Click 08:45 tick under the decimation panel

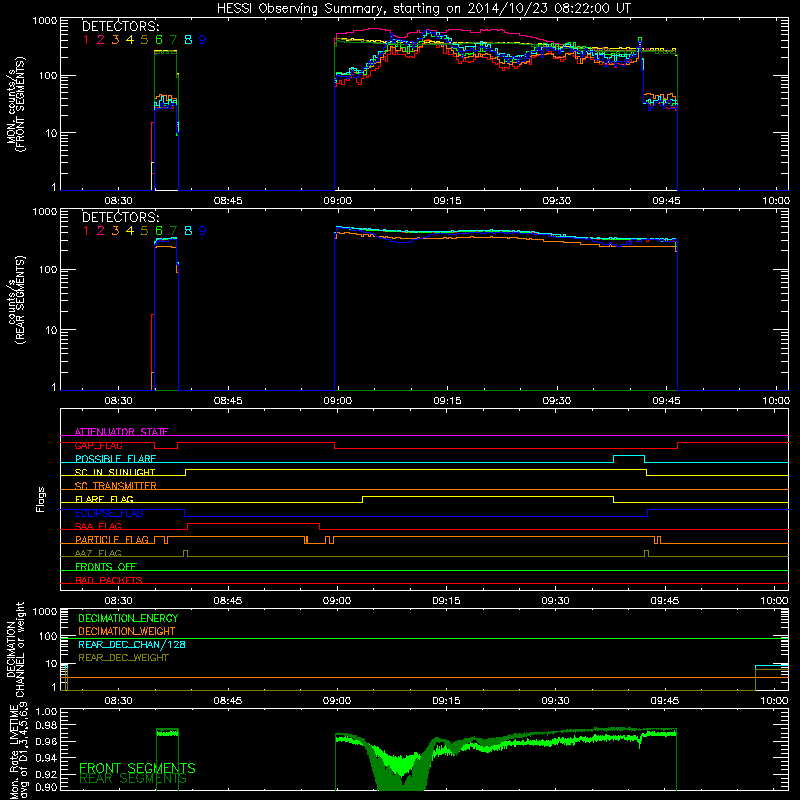pyautogui.click(x=228, y=701)
